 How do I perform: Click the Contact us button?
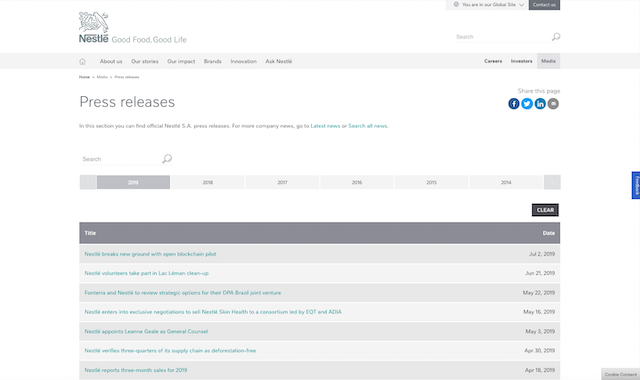coord(544,4)
